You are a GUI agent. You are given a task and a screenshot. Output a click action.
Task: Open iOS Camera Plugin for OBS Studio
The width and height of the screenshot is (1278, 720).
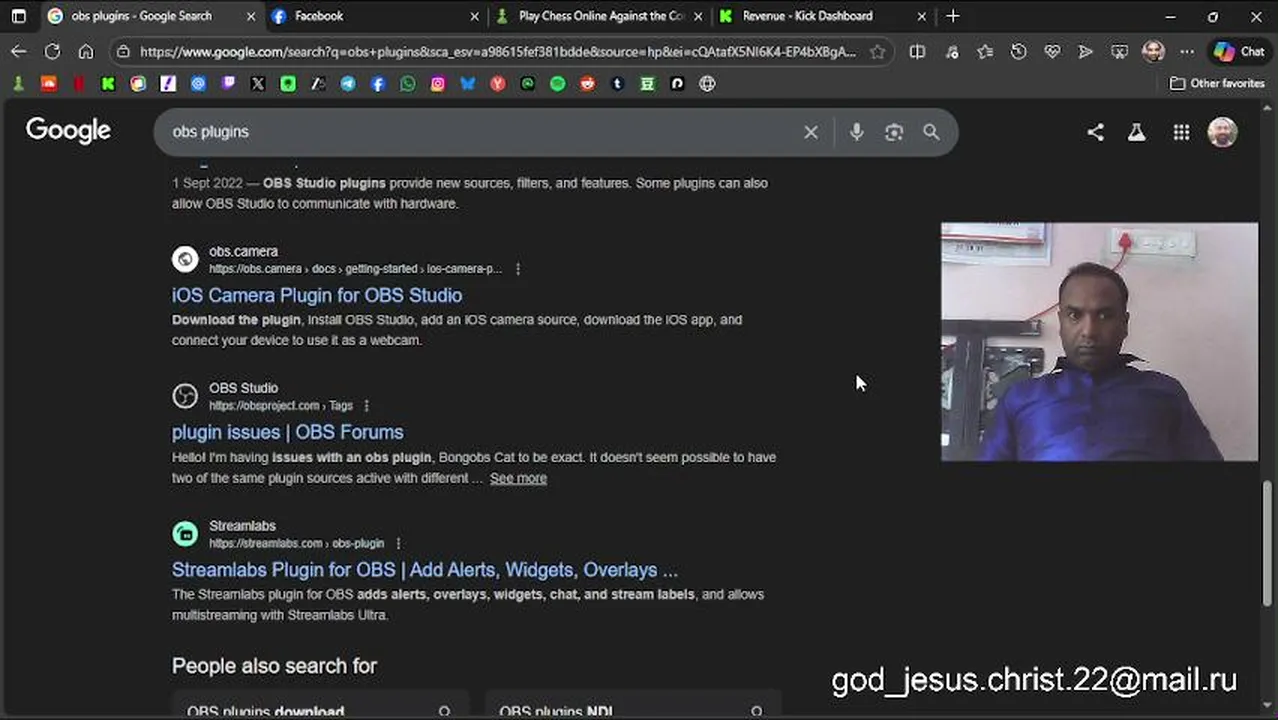click(x=317, y=295)
